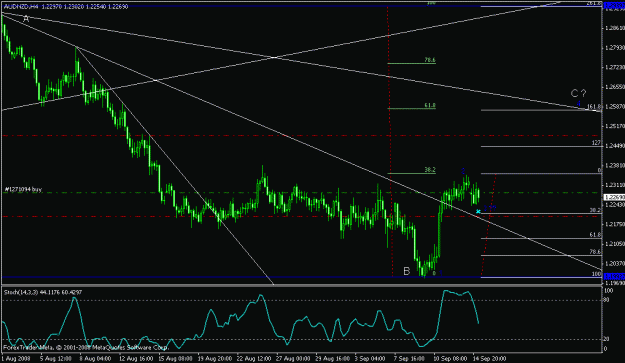Click the '12 Aug 16:00' time label
The height and width of the screenshot is (363, 625).
click(136, 359)
